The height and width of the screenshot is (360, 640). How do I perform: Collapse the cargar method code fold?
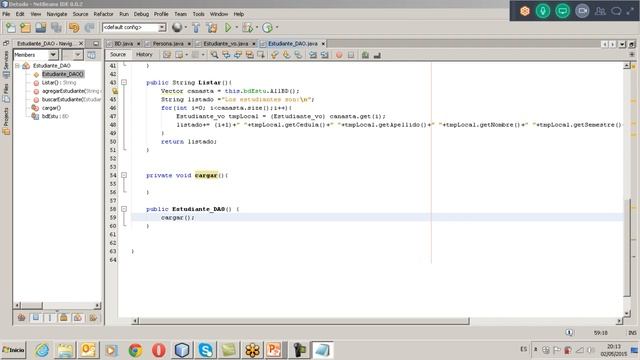(x=124, y=175)
